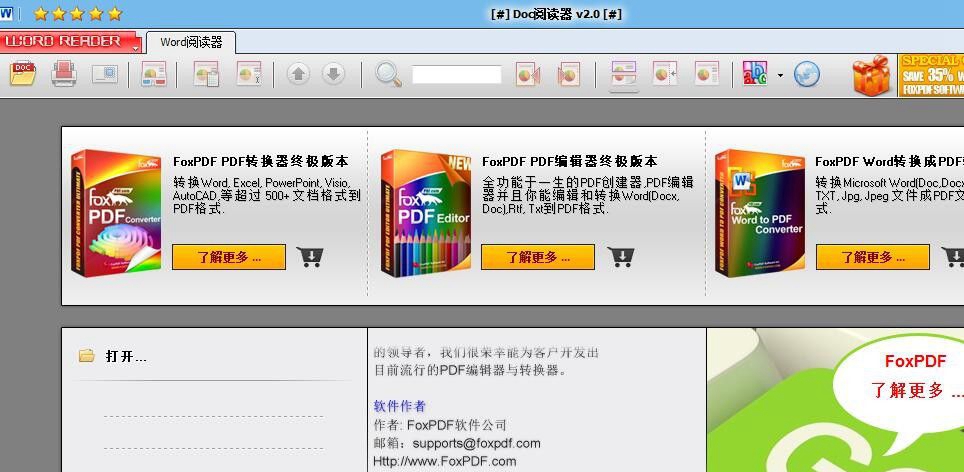Click the text 目前流行的PDF编辑器与转换器。
The height and width of the screenshot is (472, 964).
pos(470,371)
